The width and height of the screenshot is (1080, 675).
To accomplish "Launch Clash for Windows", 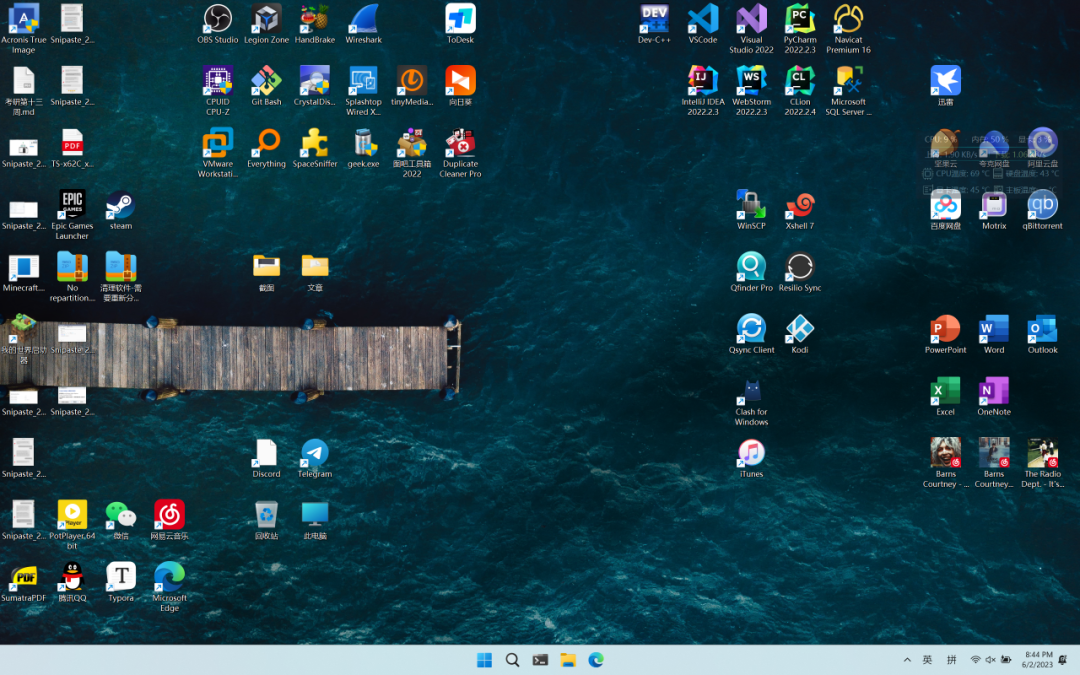I will 751,401.
